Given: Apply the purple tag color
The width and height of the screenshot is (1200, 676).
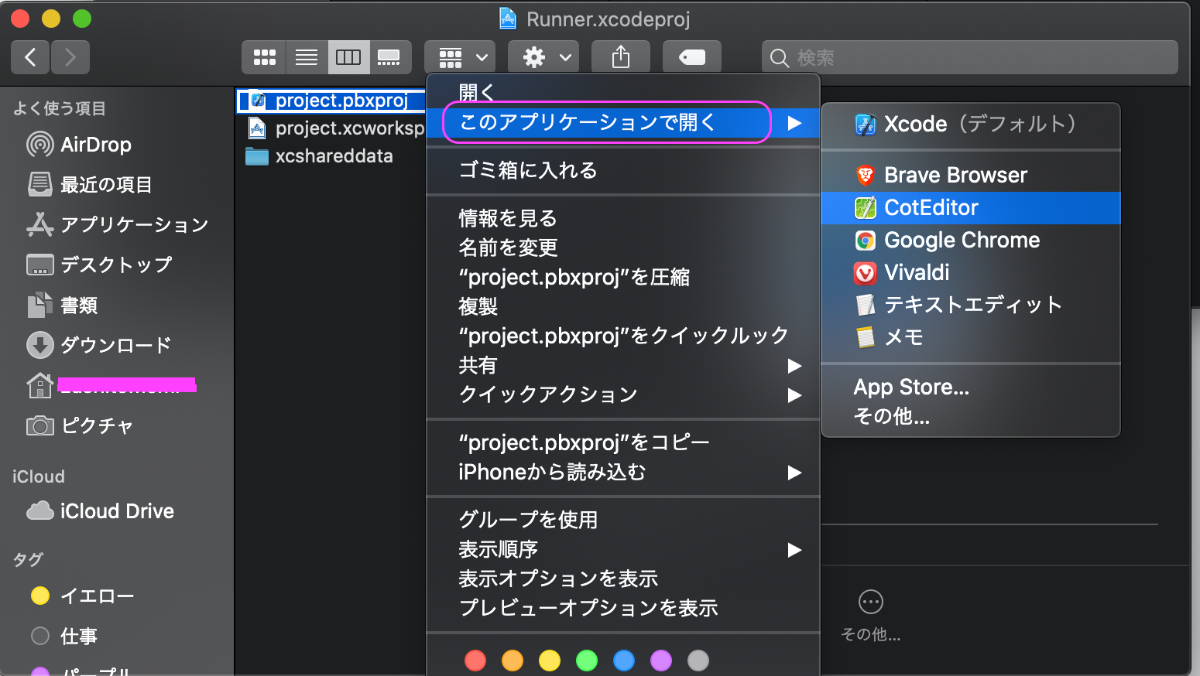Looking at the screenshot, I should click(x=661, y=660).
